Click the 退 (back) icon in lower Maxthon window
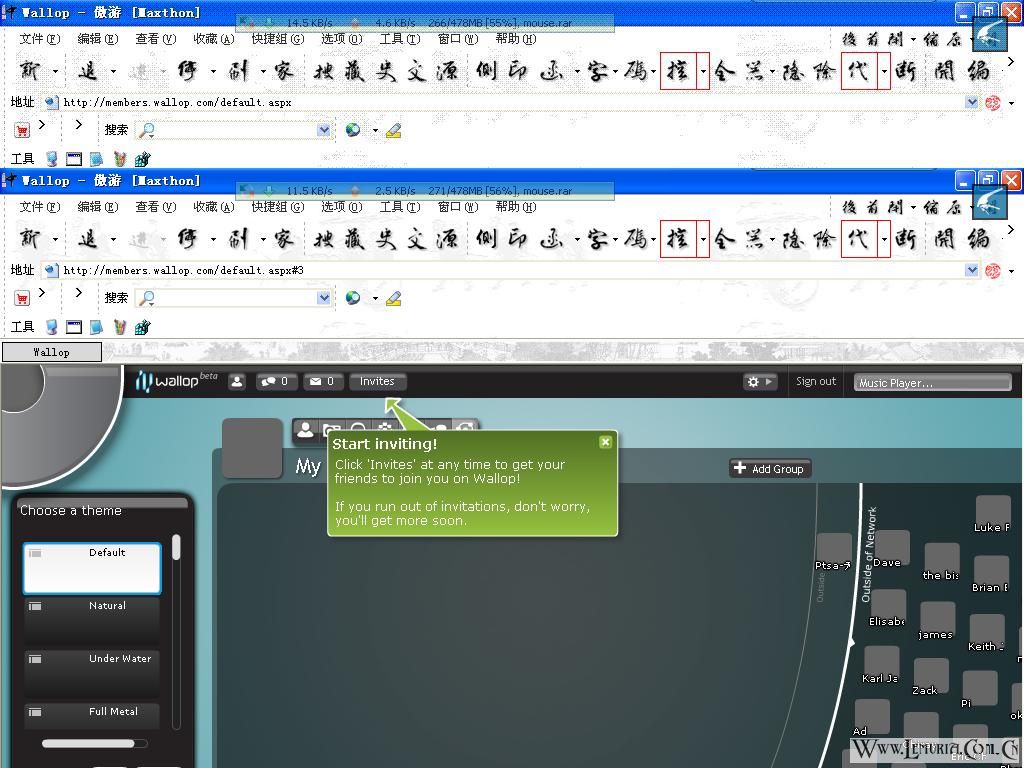The width and height of the screenshot is (1024, 768). (x=88, y=239)
